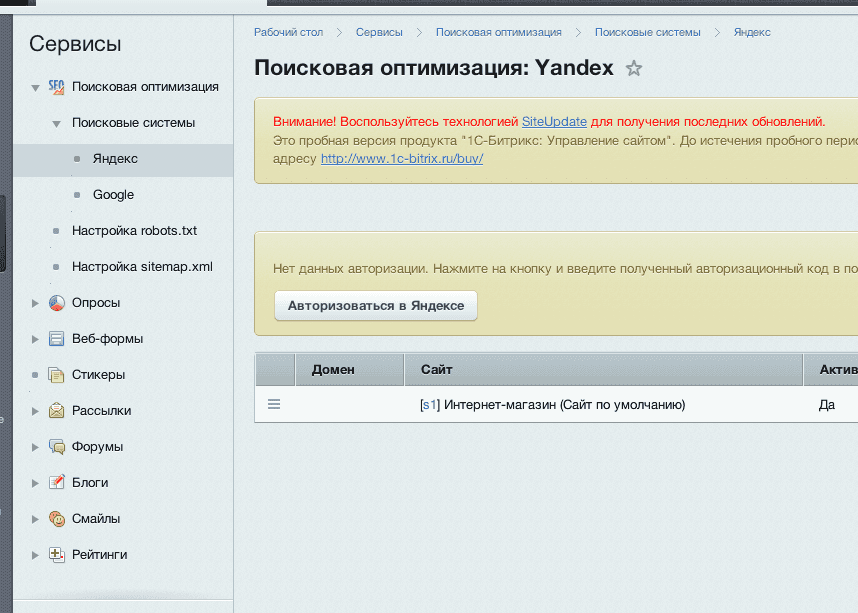This screenshot has height=613, width=858.
Task: Add page to favorites with the star icon
Action: pyautogui.click(x=634, y=68)
